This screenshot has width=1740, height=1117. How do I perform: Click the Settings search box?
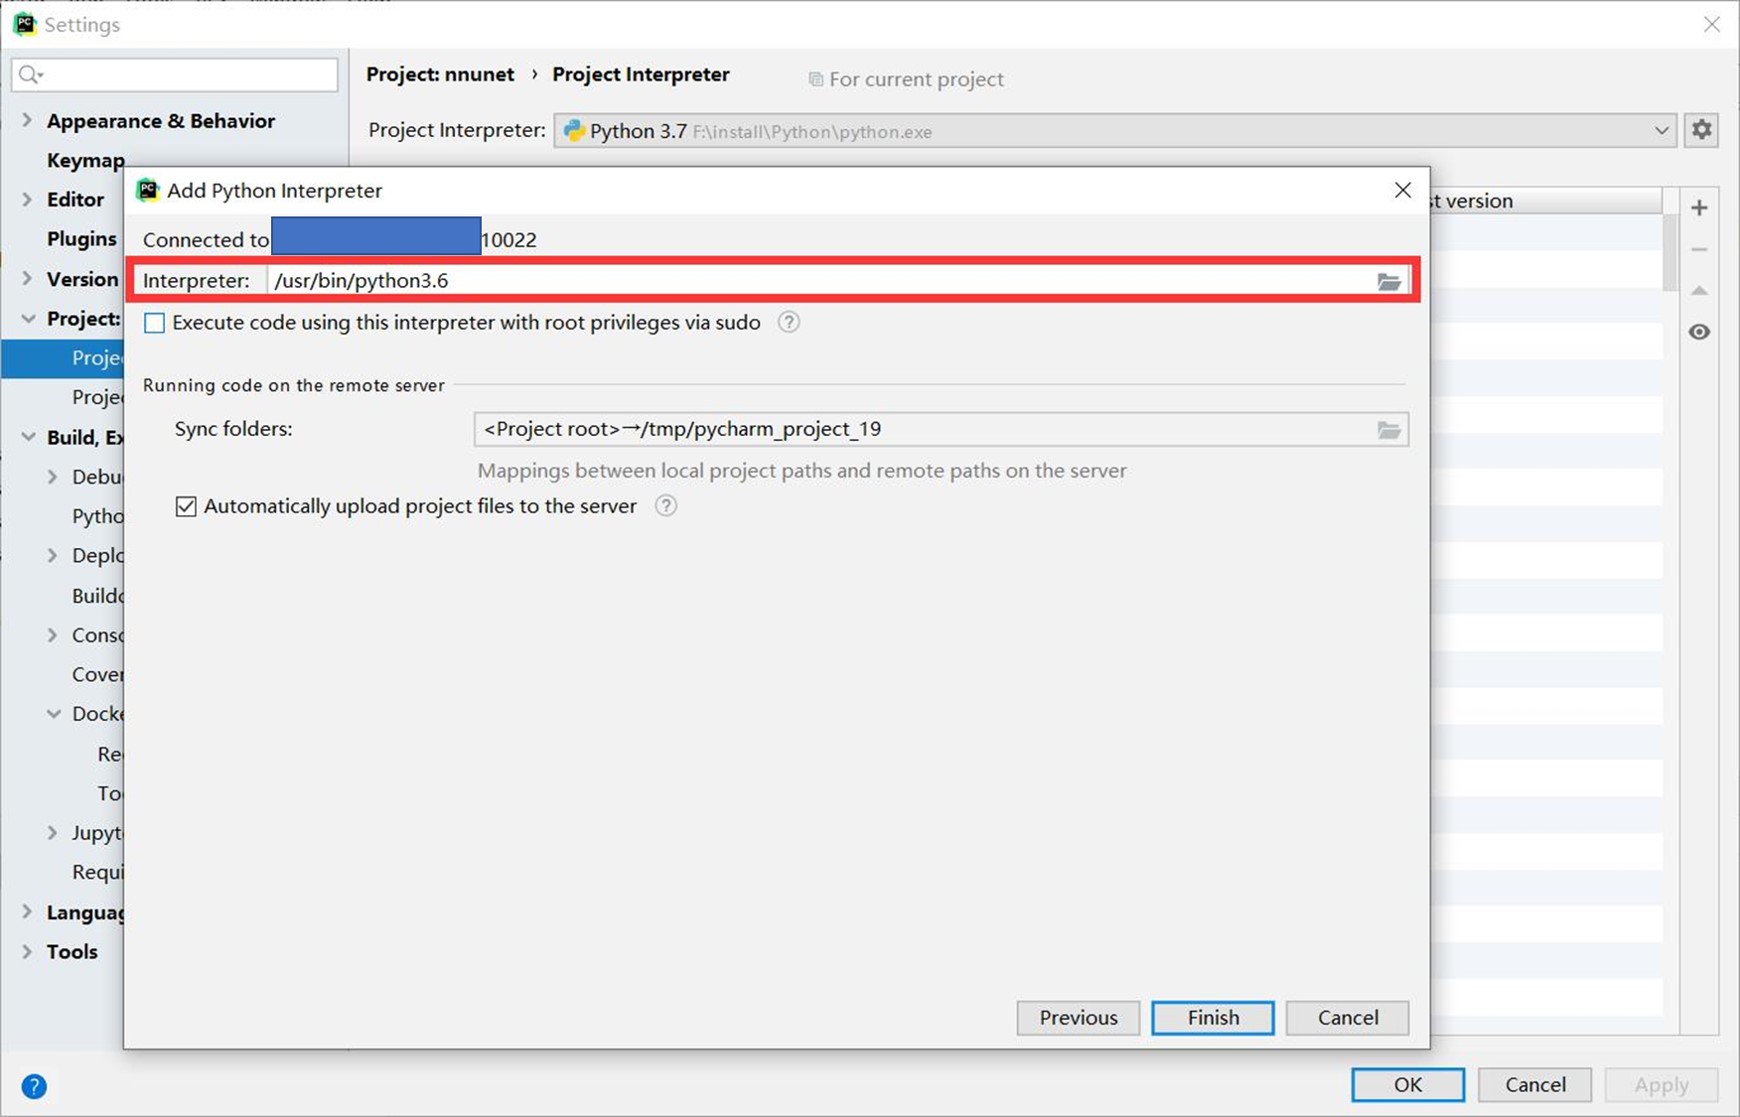(175, 75)
